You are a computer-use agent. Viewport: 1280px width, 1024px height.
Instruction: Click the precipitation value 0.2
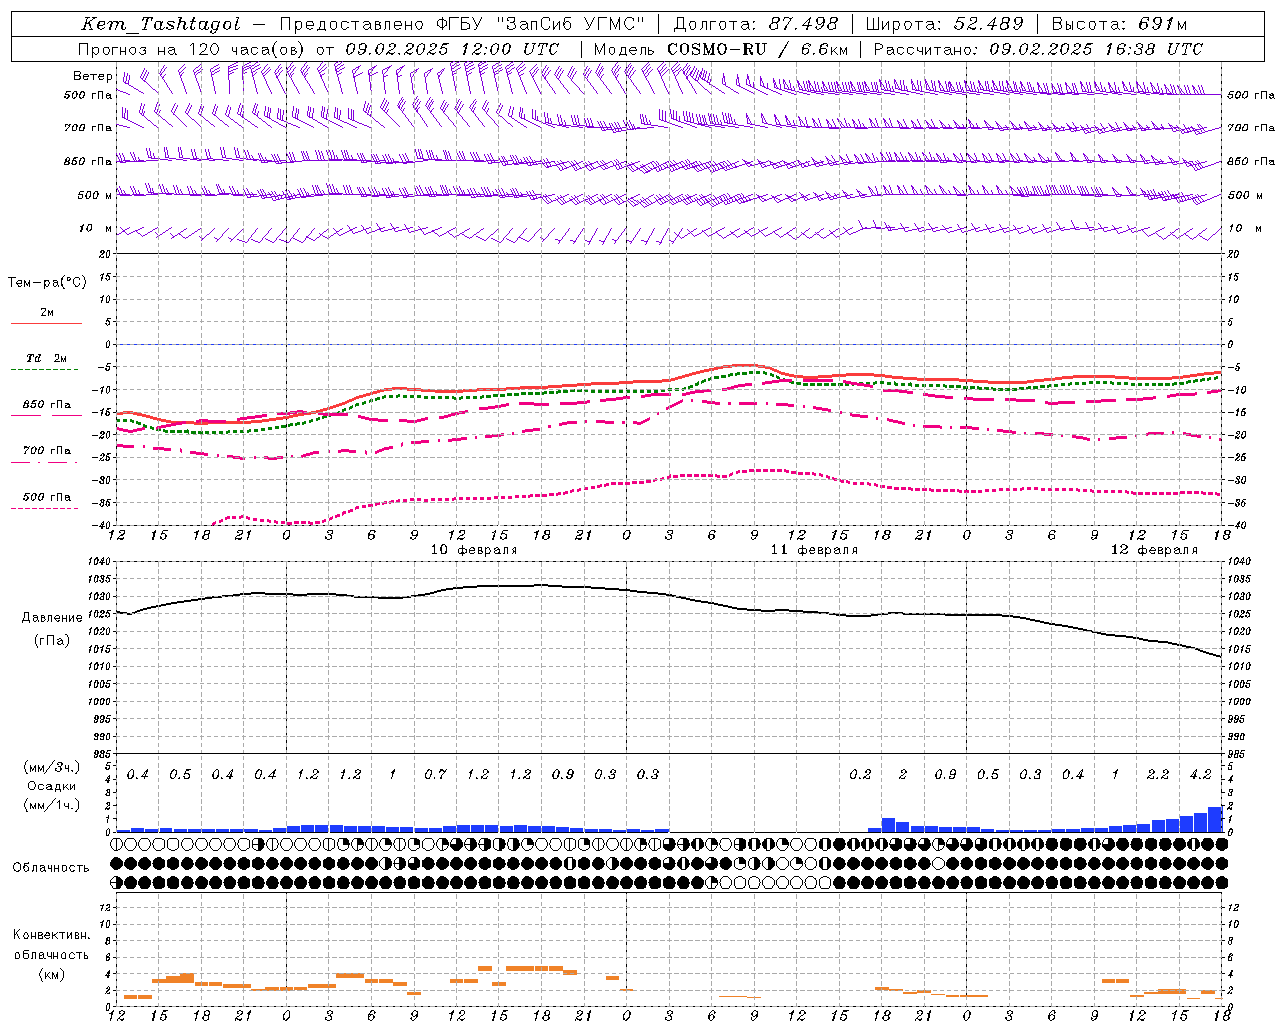click(x=860, y=775)
